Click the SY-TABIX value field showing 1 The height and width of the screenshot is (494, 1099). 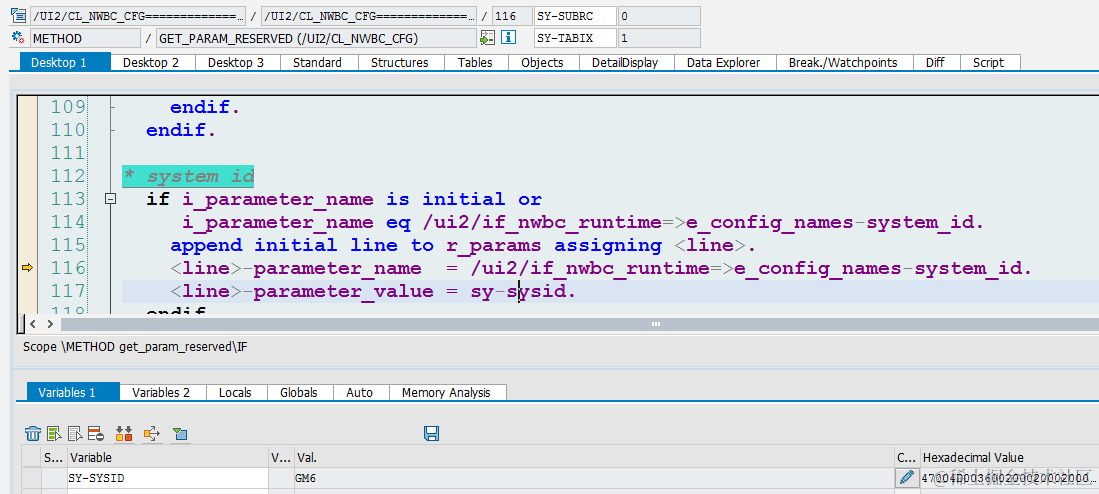(x=658, y=38)
